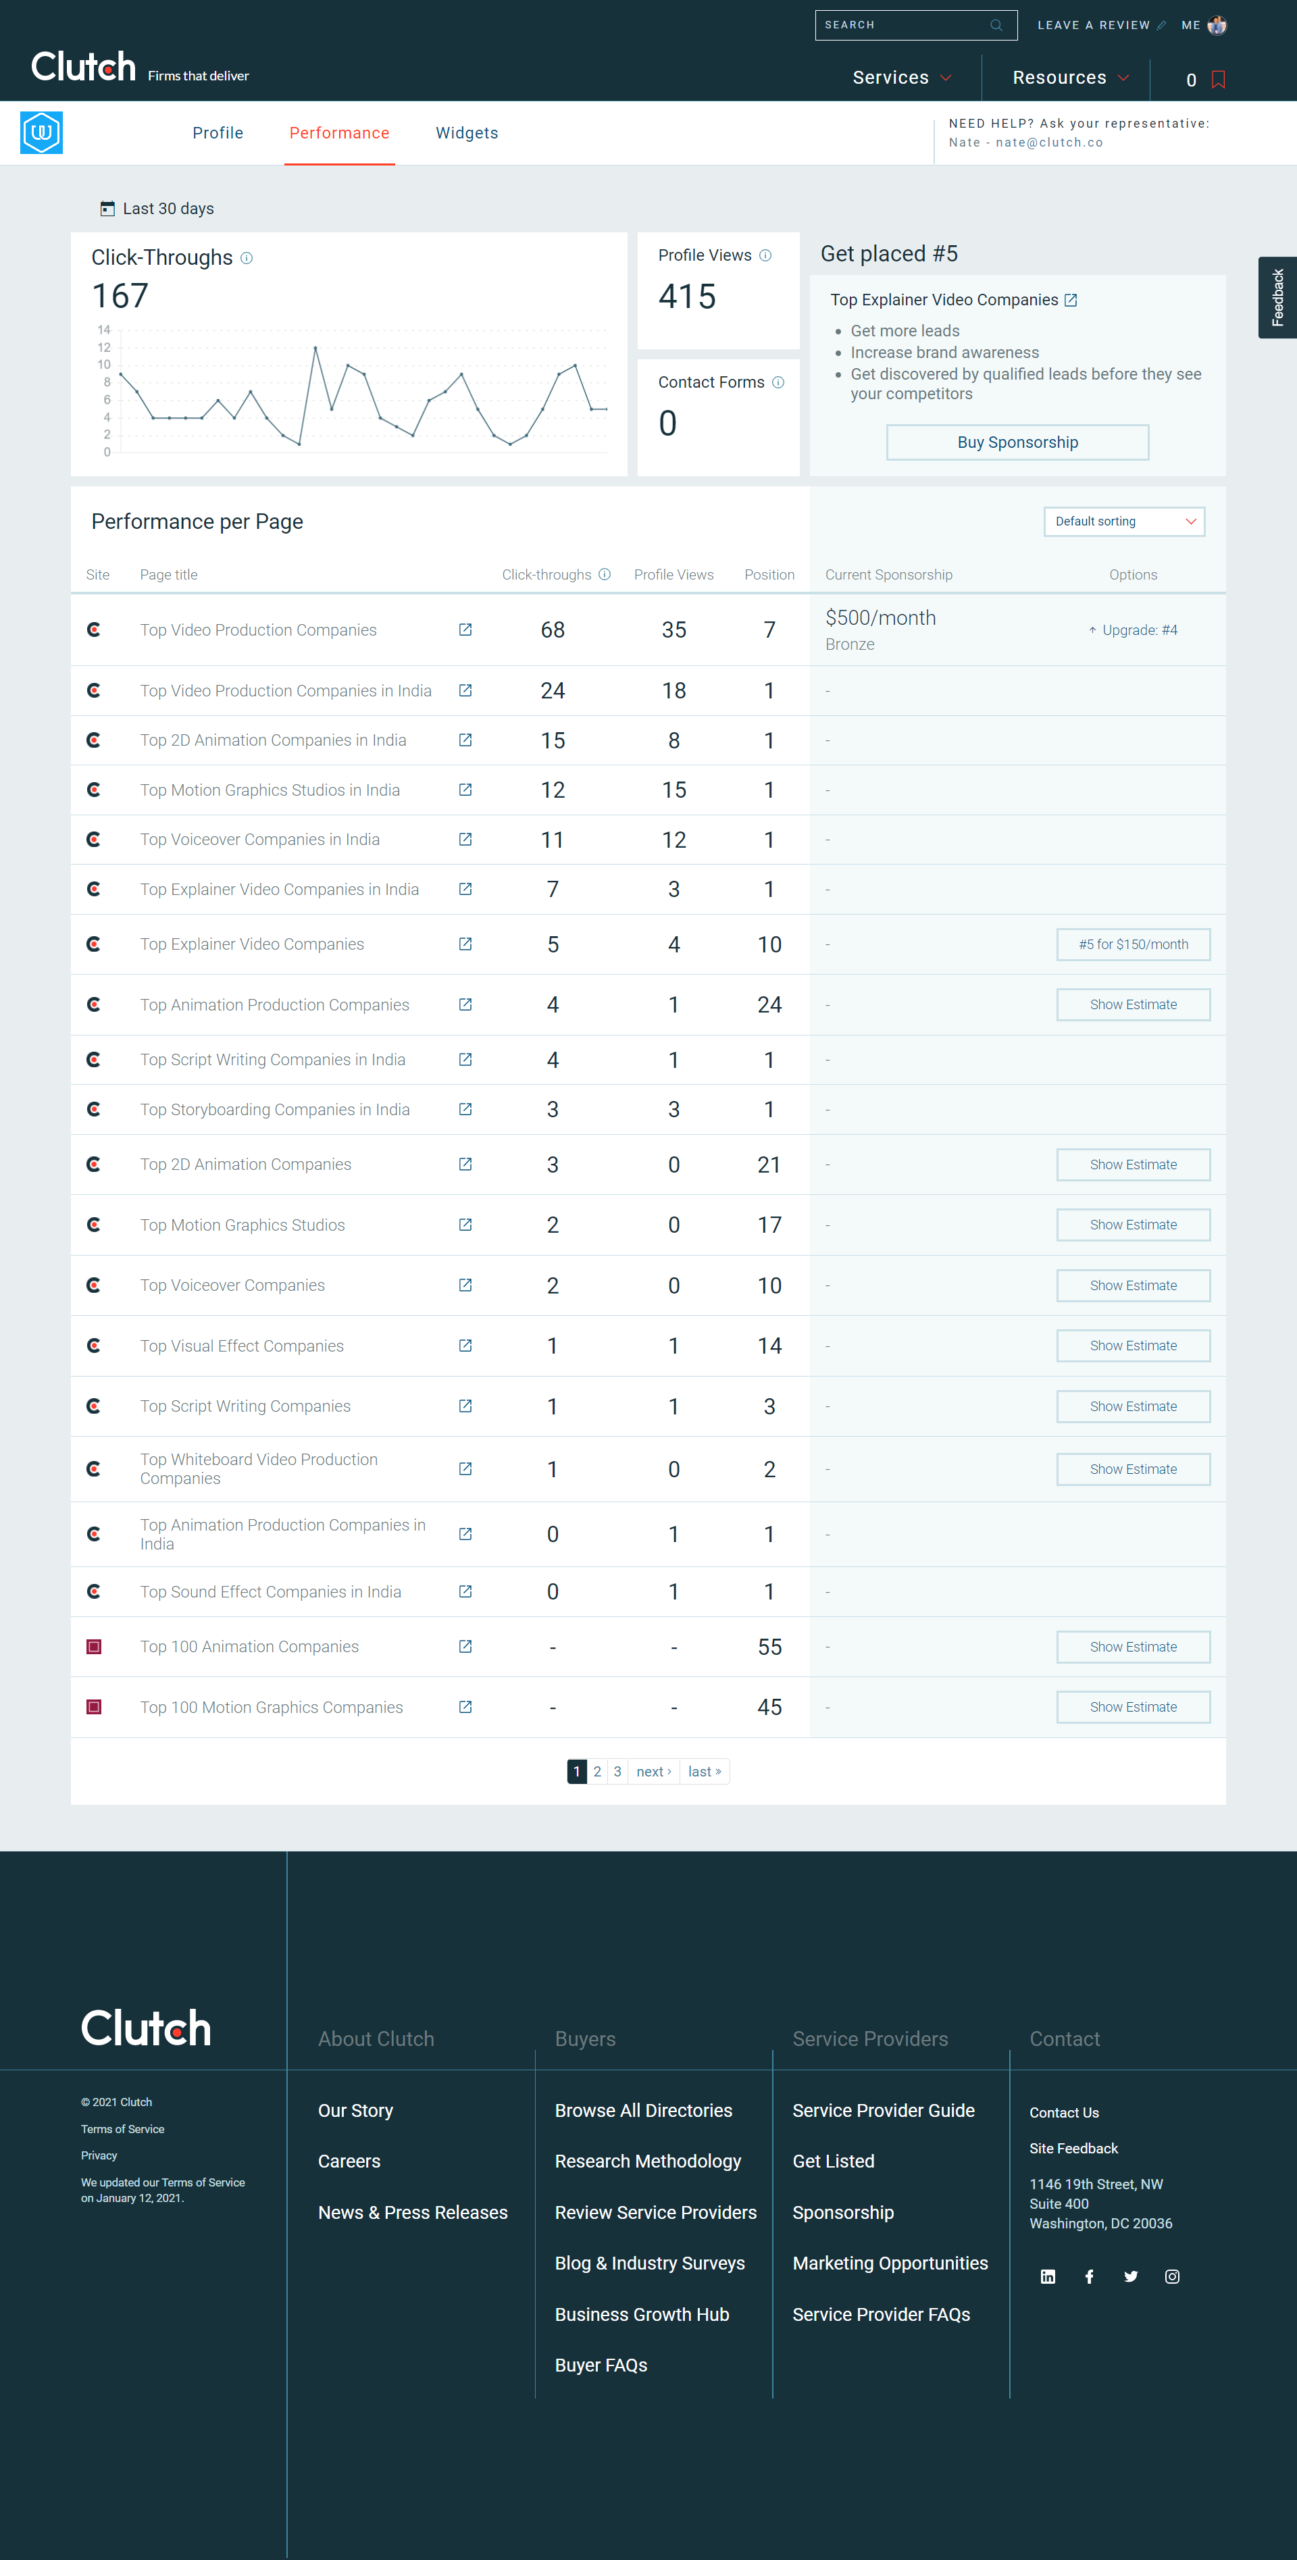Show info tooltip for Click-Throughs card
The image size is (1297, 2560).
(247, 258)
